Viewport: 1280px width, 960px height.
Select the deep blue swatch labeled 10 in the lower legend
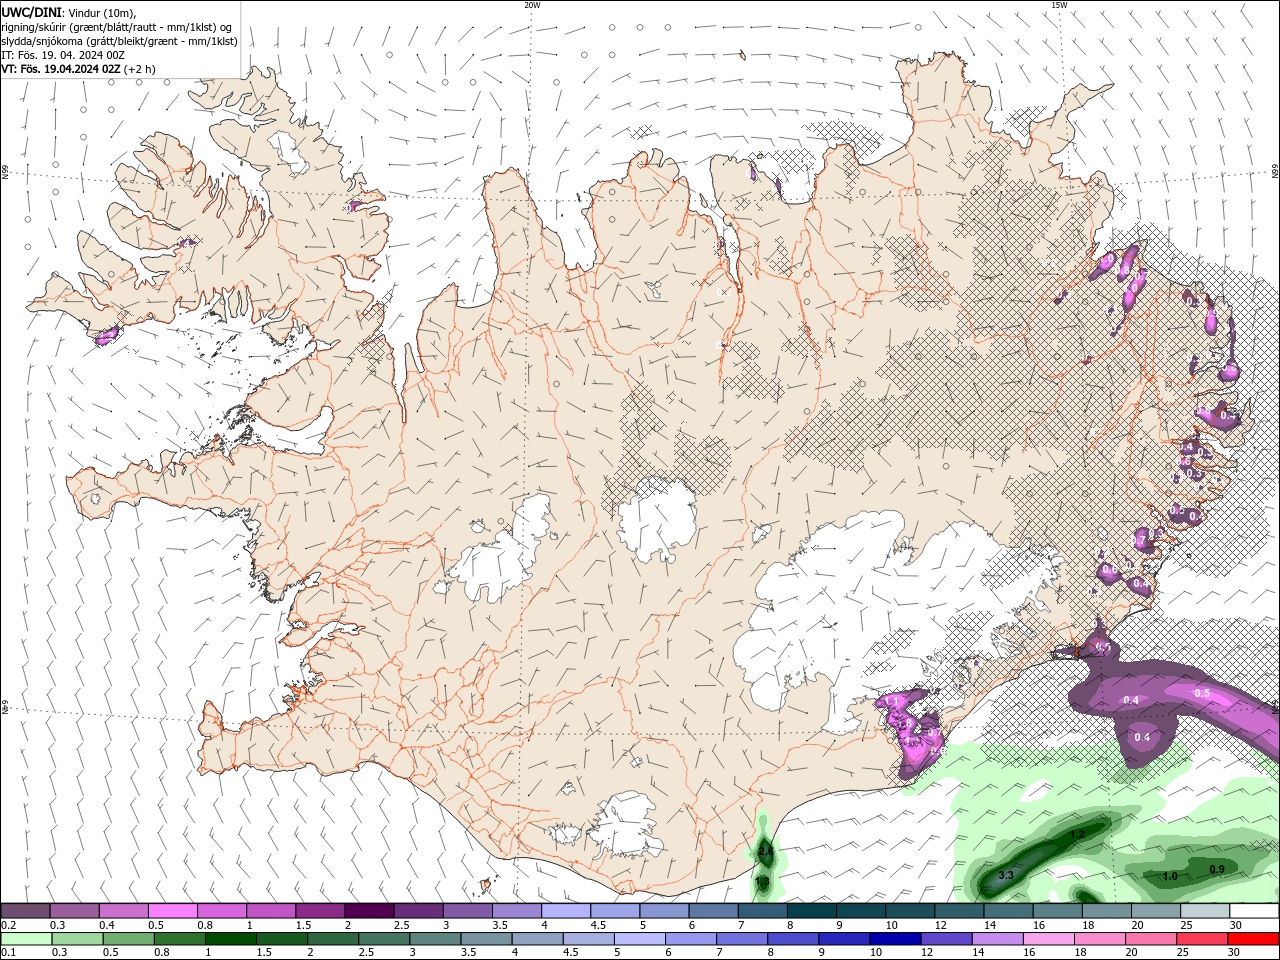coord(894,939)
